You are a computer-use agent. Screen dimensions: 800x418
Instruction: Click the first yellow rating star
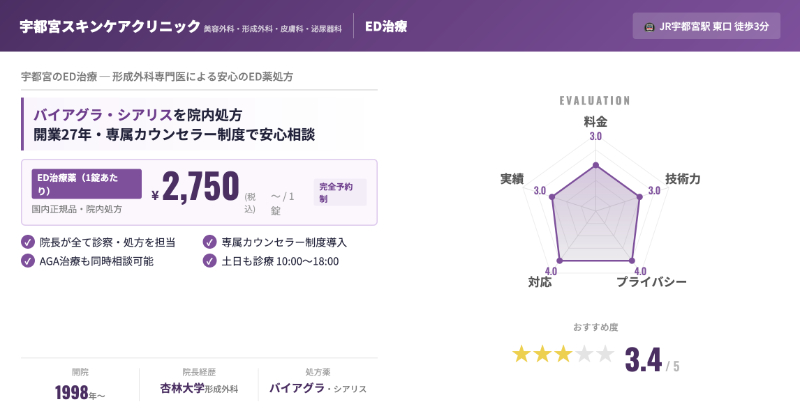click(521, 354)
